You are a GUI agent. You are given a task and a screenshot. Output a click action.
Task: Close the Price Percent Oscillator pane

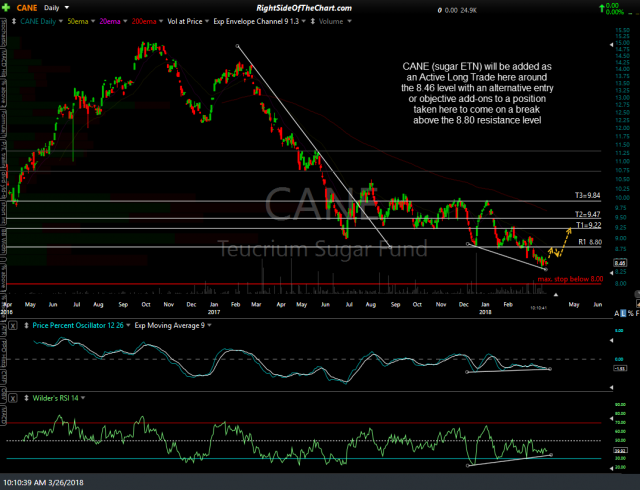point(13,325)
